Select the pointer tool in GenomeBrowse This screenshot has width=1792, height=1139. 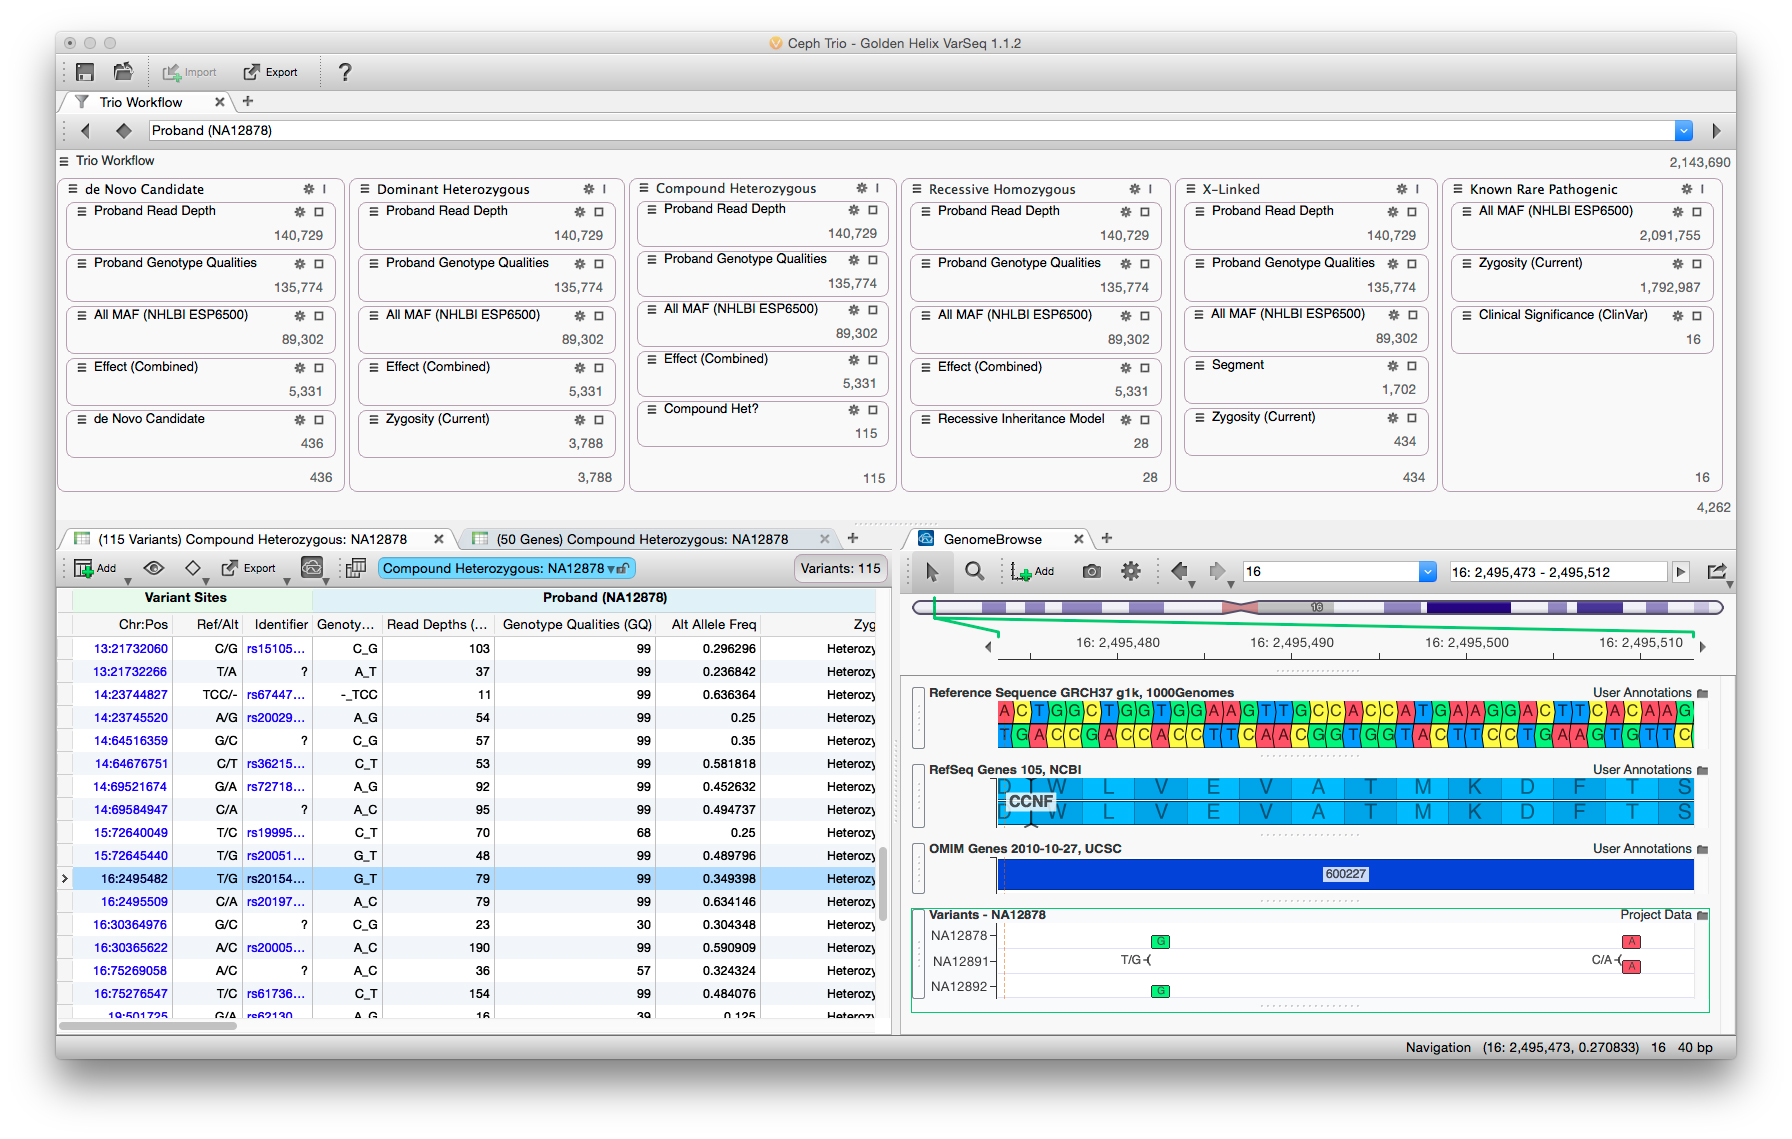pyautogui.click(x=932, y=572)
